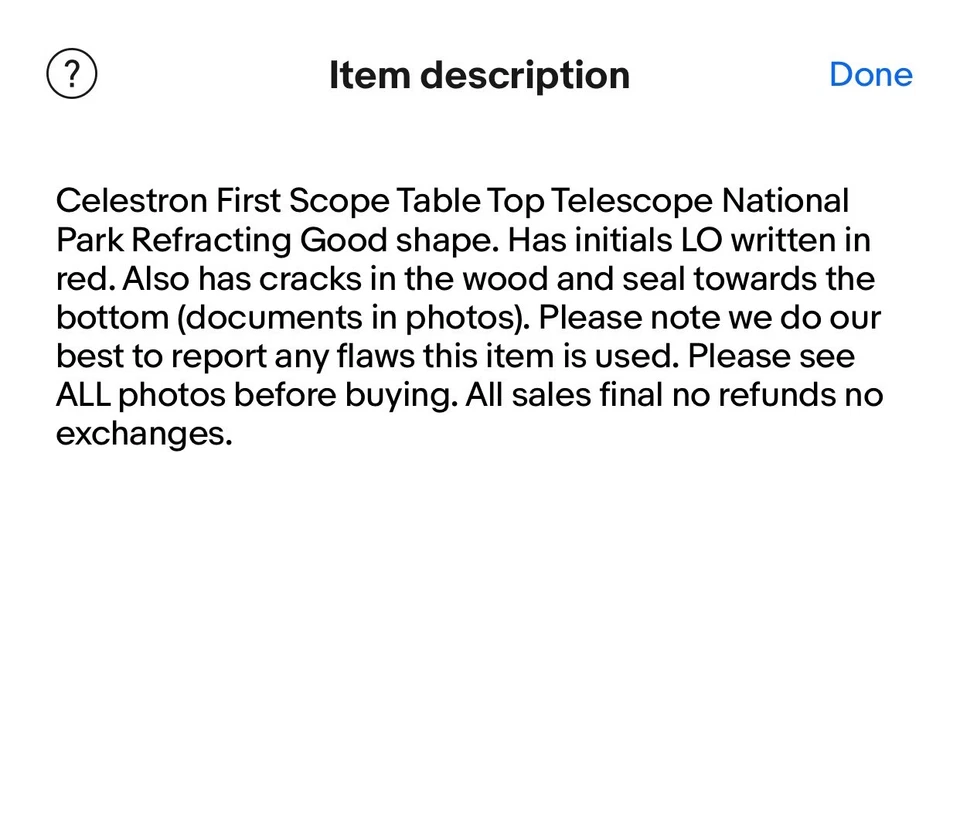Click Done to save the item description
This screenshot has width=960, height=828.
click(870, 73)
